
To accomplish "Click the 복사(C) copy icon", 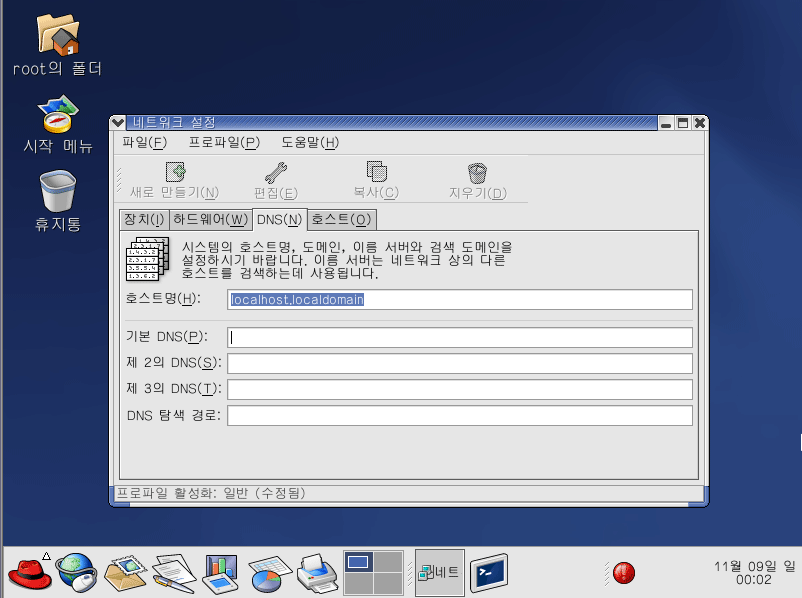I will click(376, 171).
